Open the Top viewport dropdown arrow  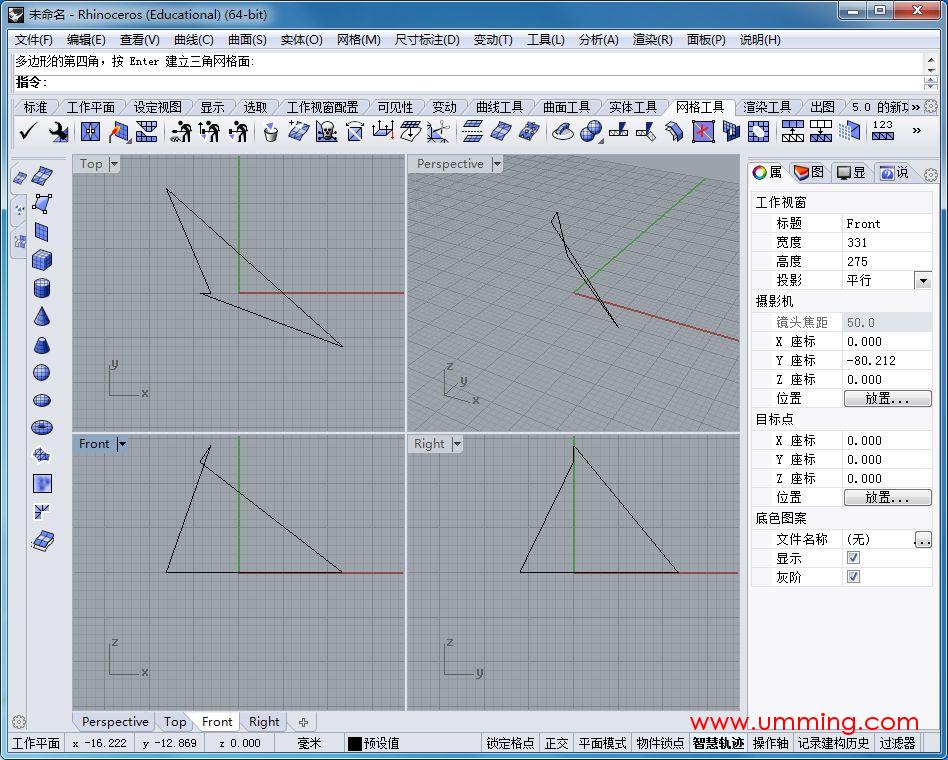click(x=114, y=164)
